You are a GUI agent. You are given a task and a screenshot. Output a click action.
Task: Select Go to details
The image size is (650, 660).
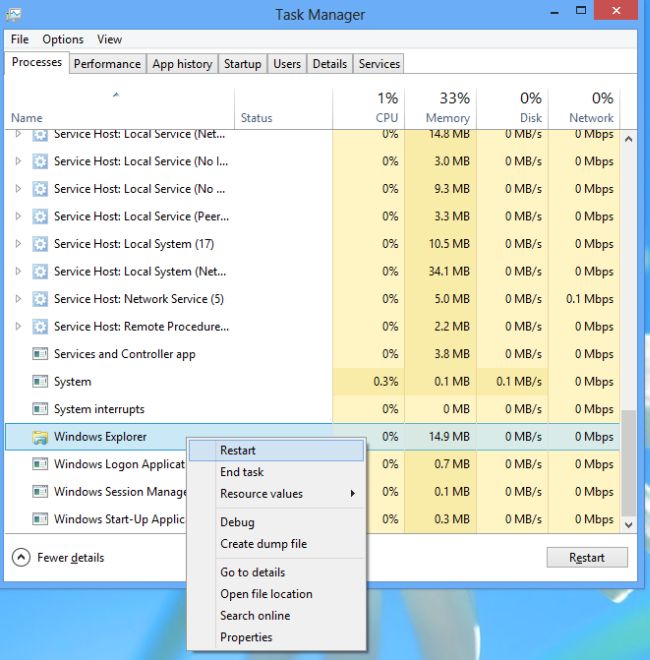click(277, 572)
